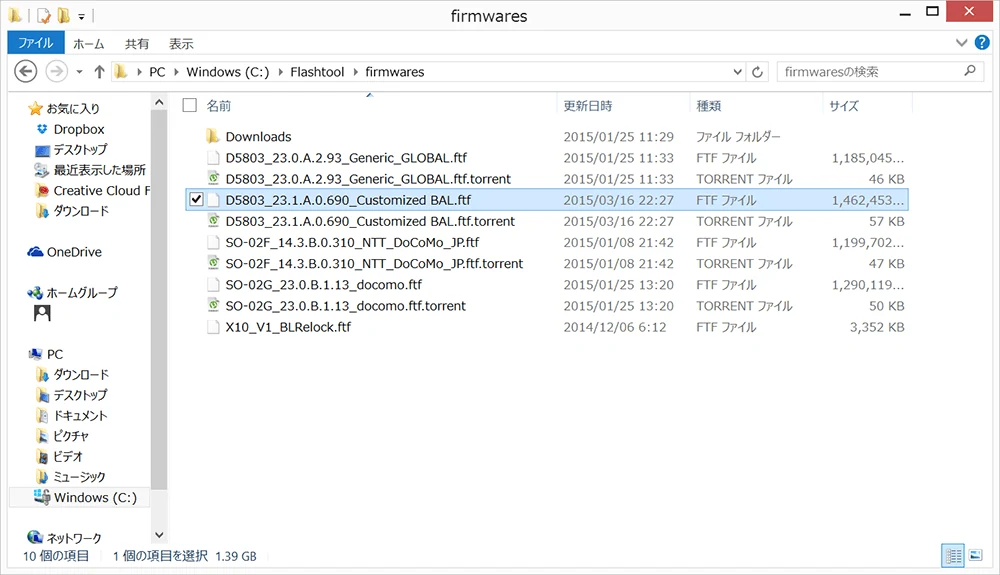Open the ホーム ribbon tab
Screen dimensions: 1000x575
coord(89,43)
